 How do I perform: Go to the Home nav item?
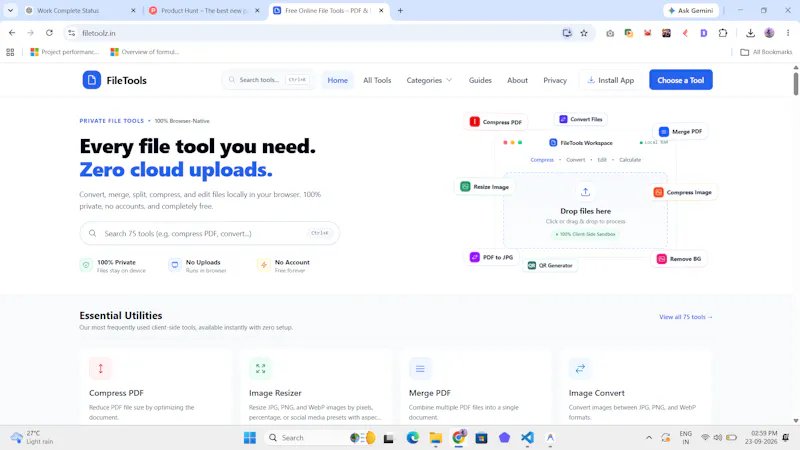[x=337, y=80]
